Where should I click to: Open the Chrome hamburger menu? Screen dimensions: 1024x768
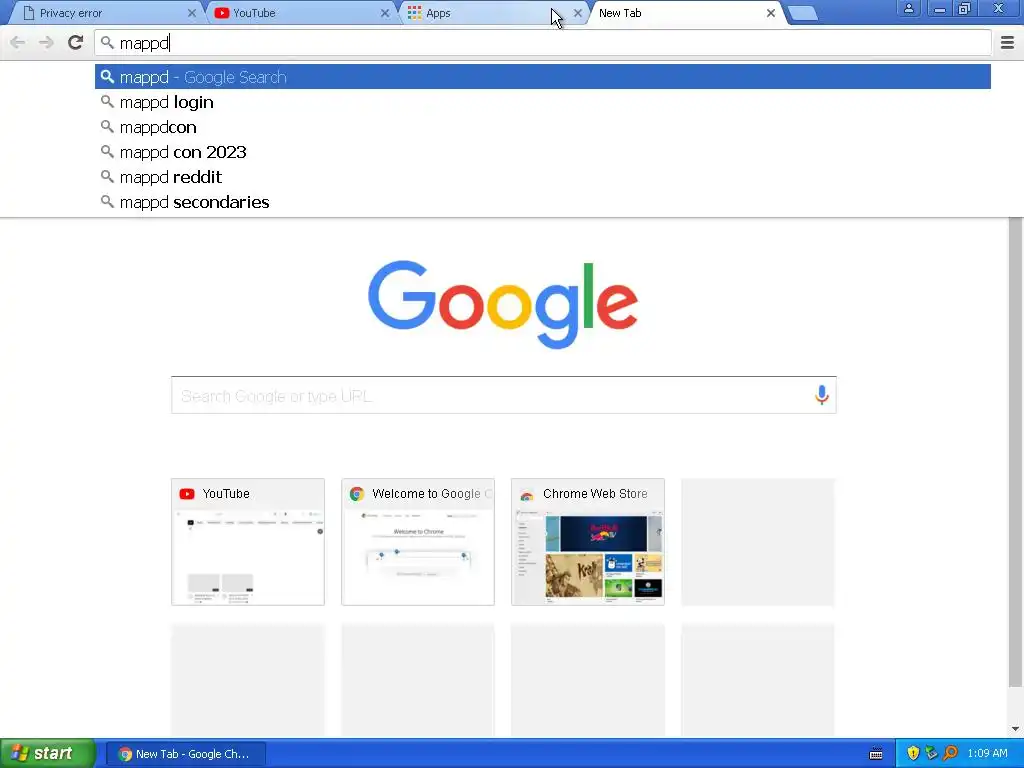[1007, 42]
